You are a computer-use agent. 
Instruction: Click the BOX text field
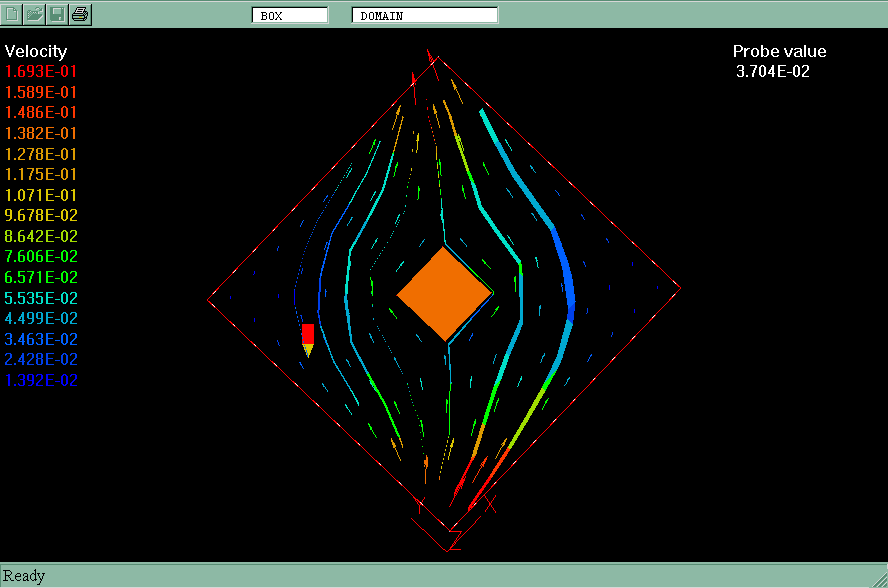(x=290, y=15)
